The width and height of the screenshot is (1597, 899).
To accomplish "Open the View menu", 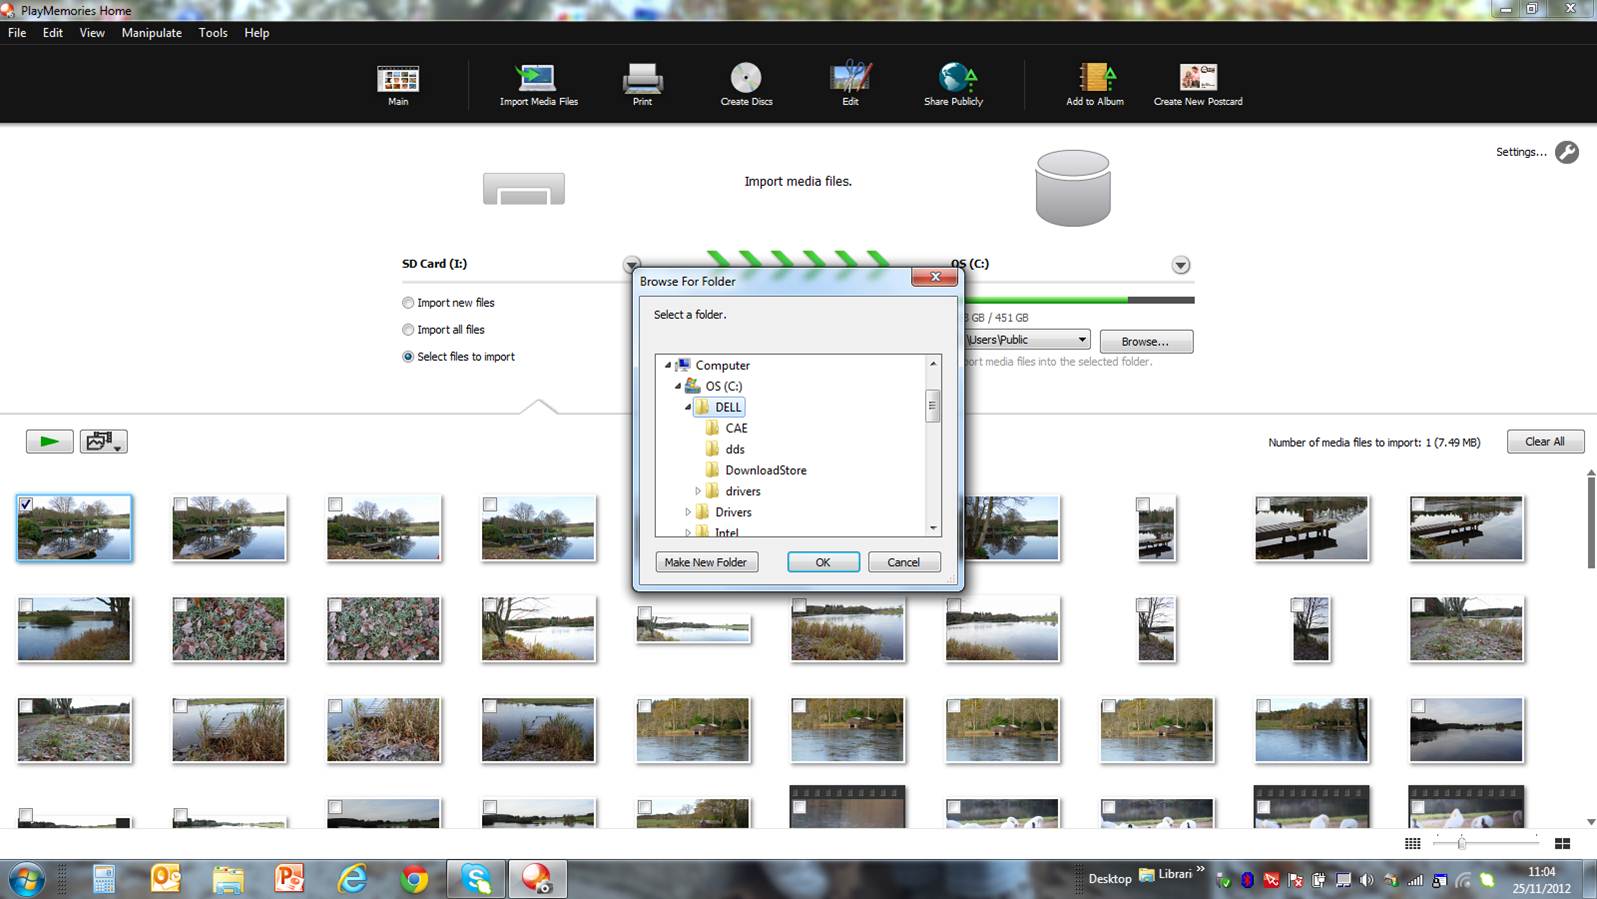I will click(92, 33).
